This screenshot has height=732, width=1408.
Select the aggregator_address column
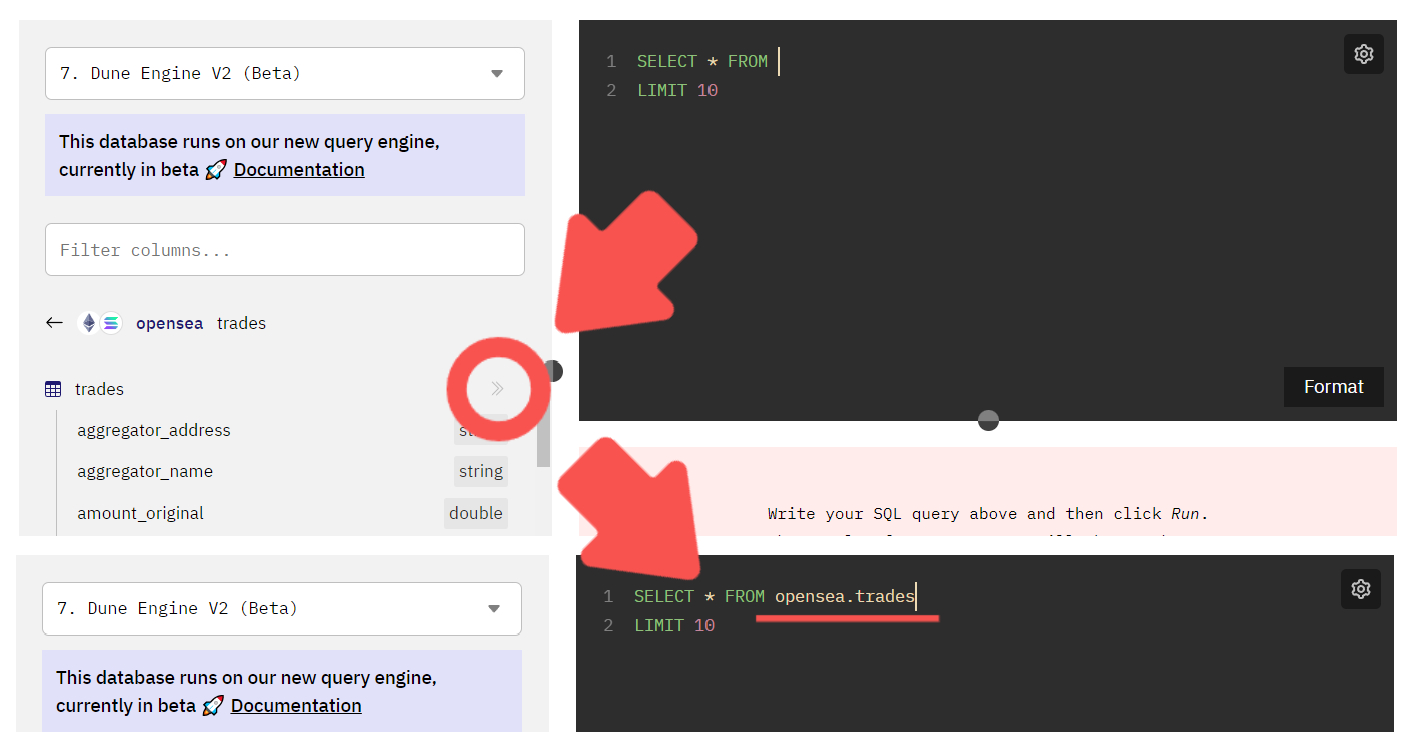pyautogui.click(x=153, y=430)
